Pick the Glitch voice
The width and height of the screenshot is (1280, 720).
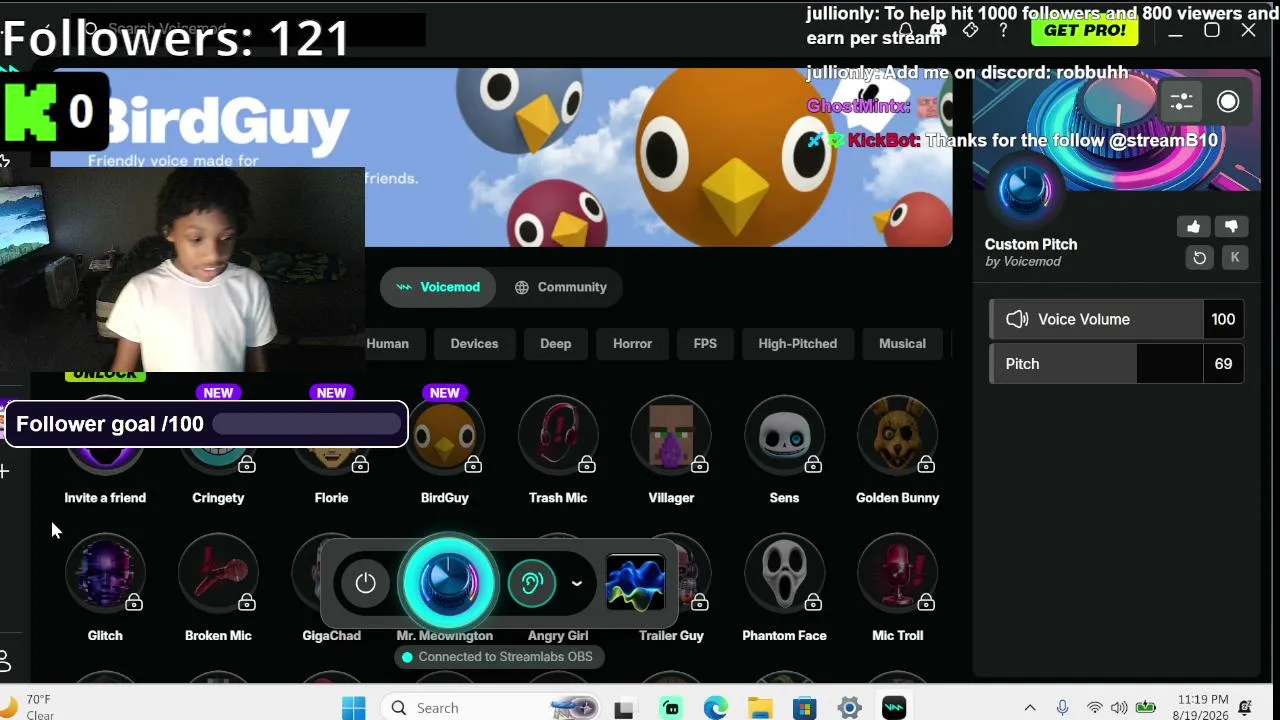coord(105,575)
